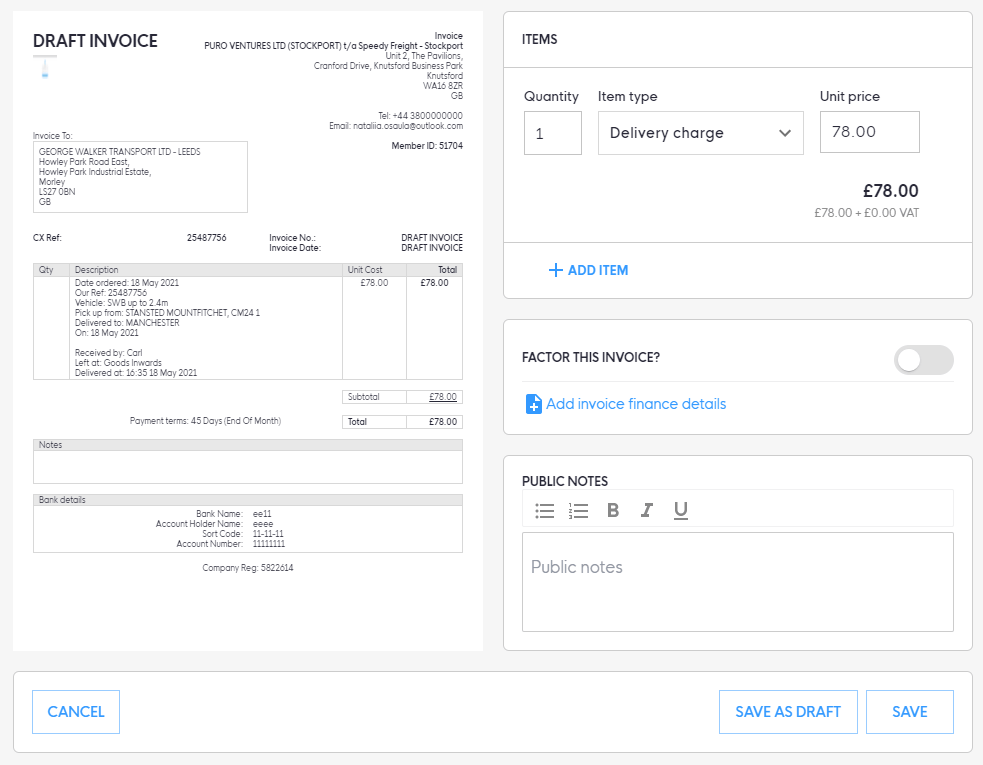This screenshot has width=983, height=765.
Task: Click into the Public notes text area
Action: (737, 582)
